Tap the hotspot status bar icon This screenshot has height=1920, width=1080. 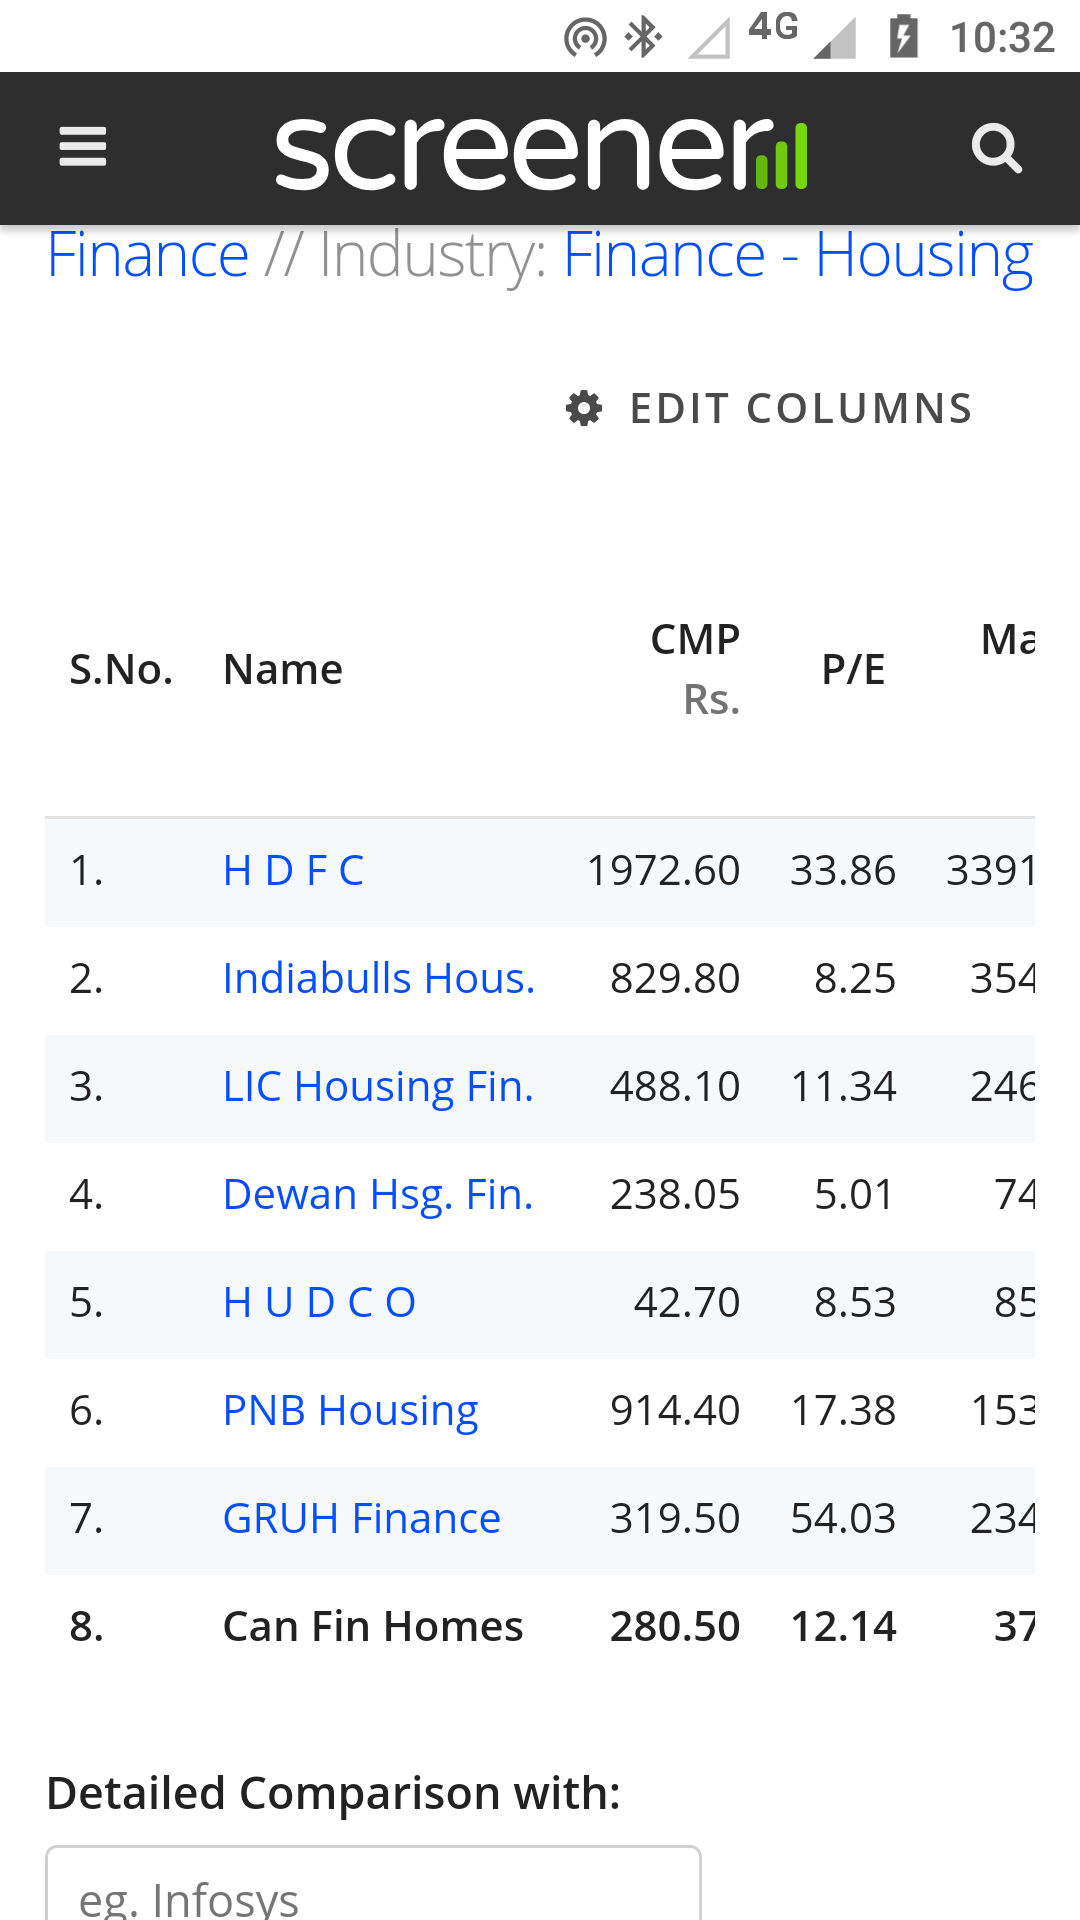pyautogui.click(x=585, y=39)
